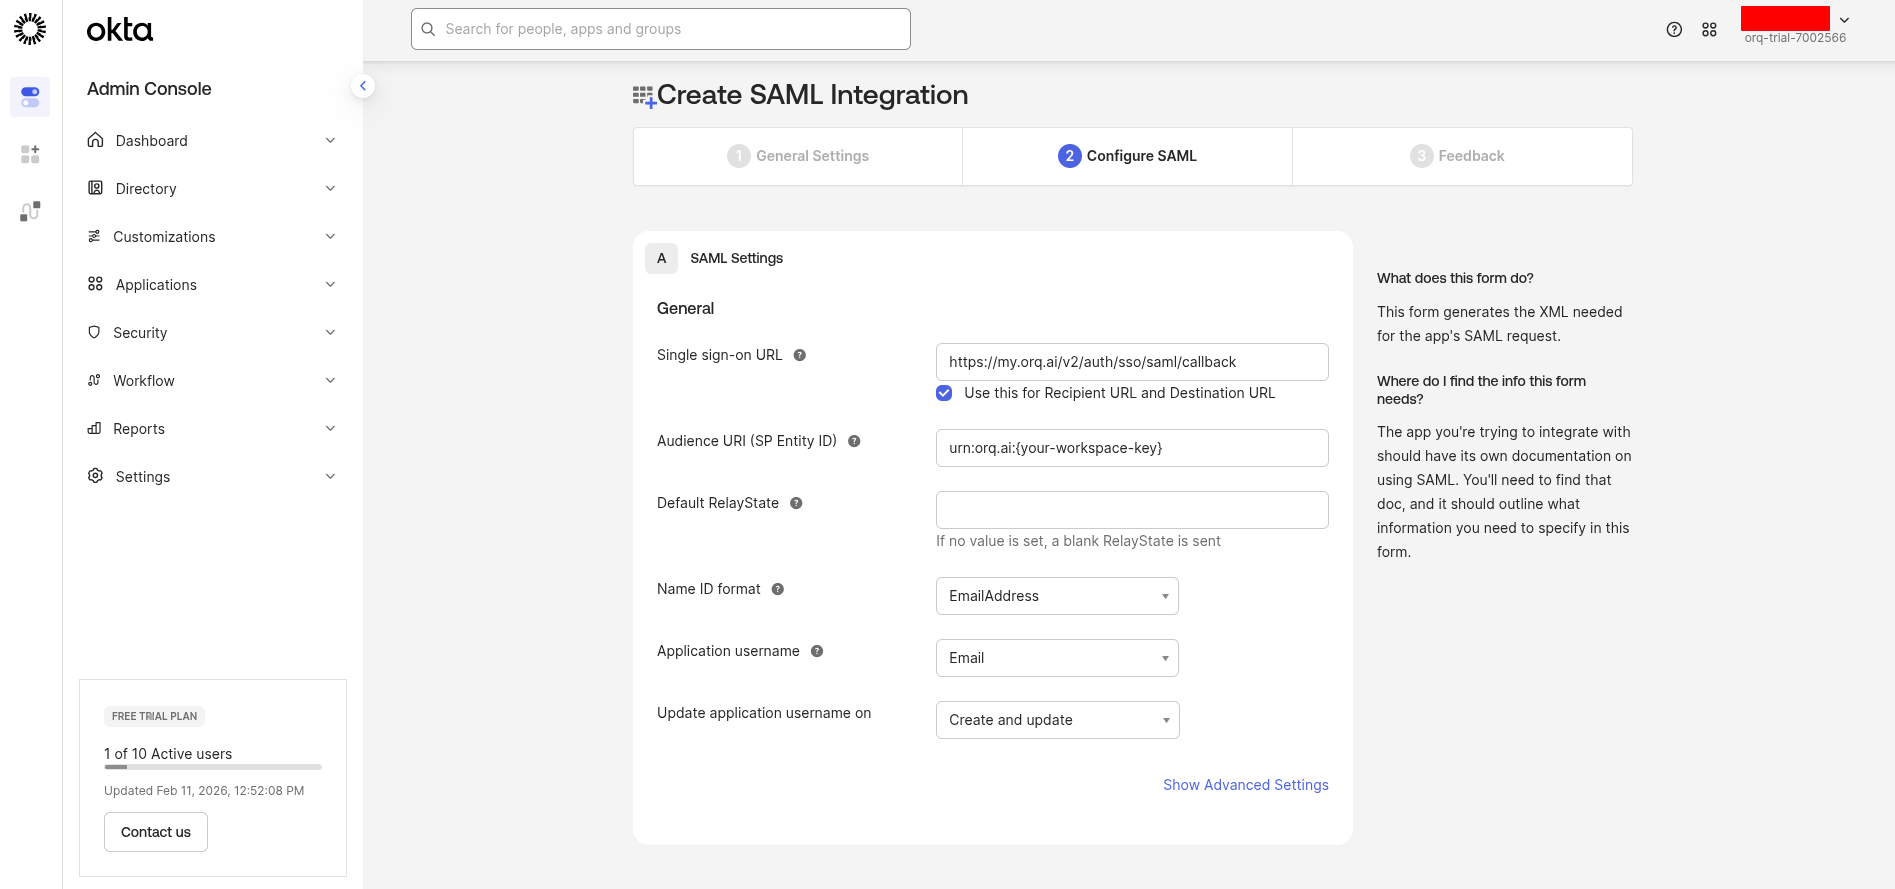Screen dimensions: 1895x889
Task: Collapse the sidebar with the chevron button
Action: coord(363,86)
